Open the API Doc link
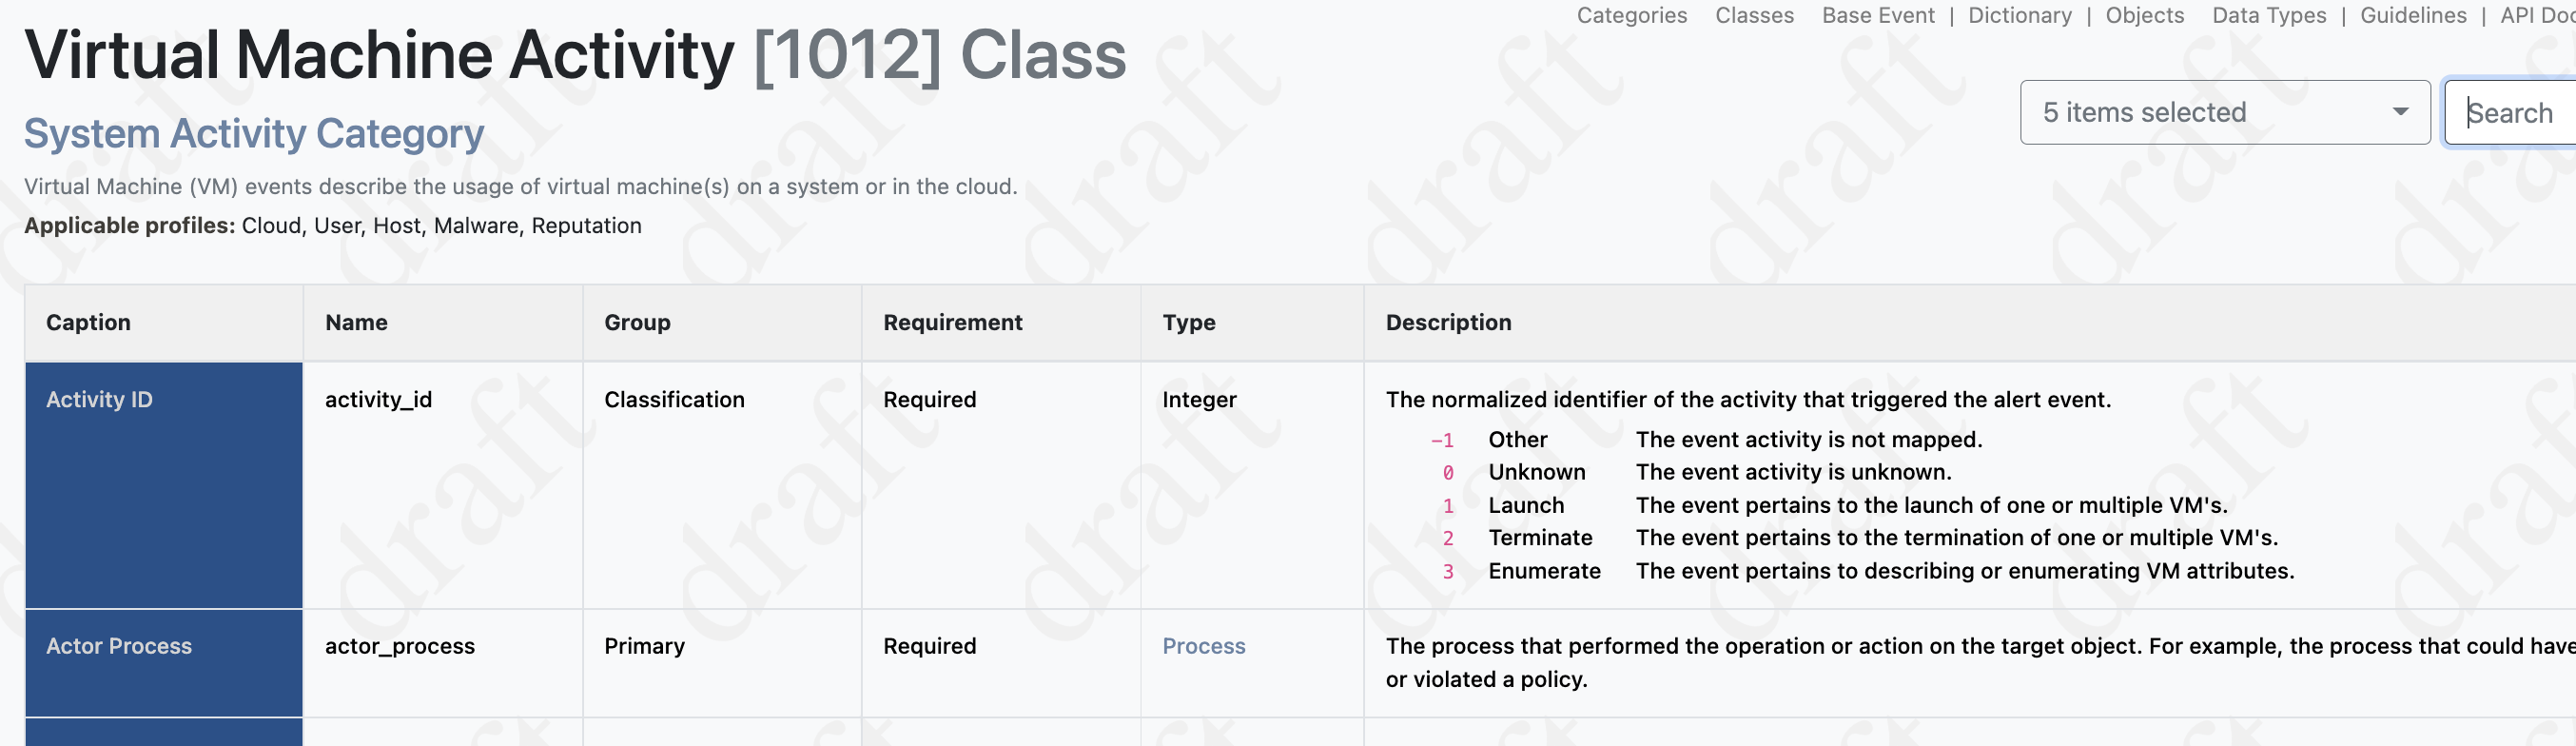2576x746 pixels. [x=2537, y=15]
